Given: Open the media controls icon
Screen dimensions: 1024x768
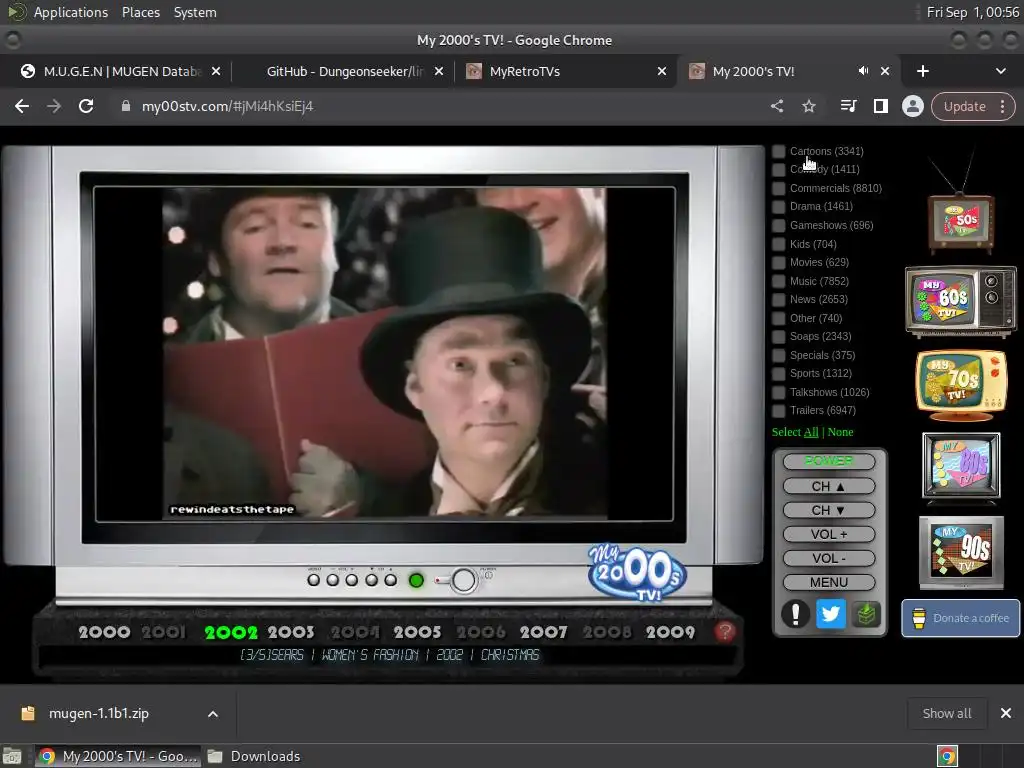Looking at the screenshot, I should coord(848,106).
